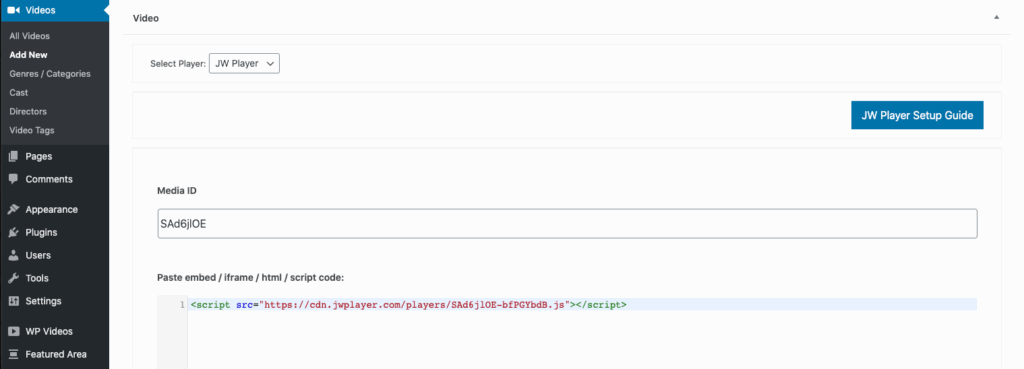Click the Settings icon in sidebar
The height and width of the screenshot is (369, 1024).
click(13, 301)
